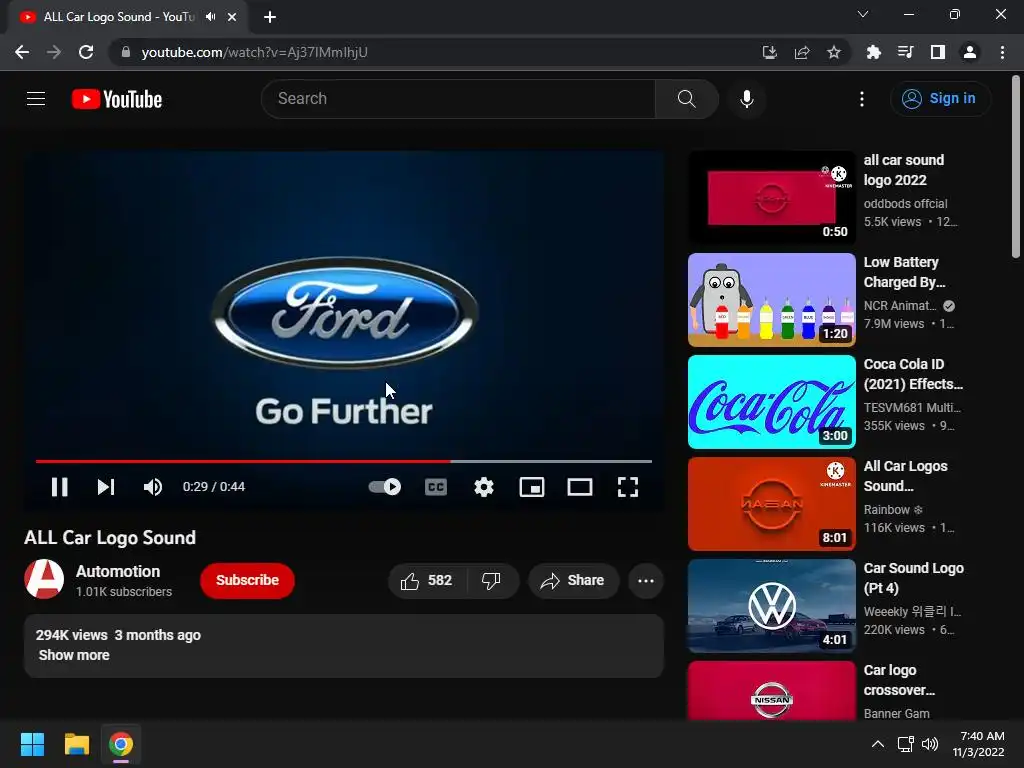
Task: Select the ALL Car Logo Sound tab
Action: tap(127, 17)
